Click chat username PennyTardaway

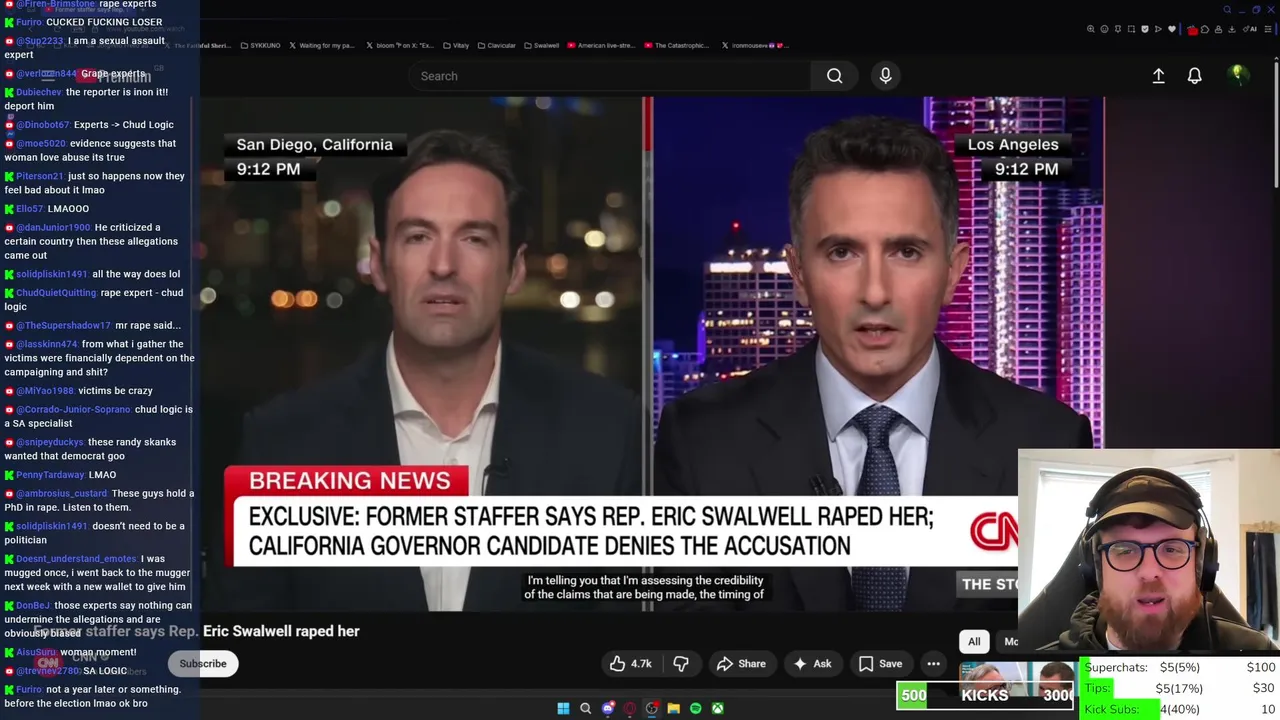point(50,475)
